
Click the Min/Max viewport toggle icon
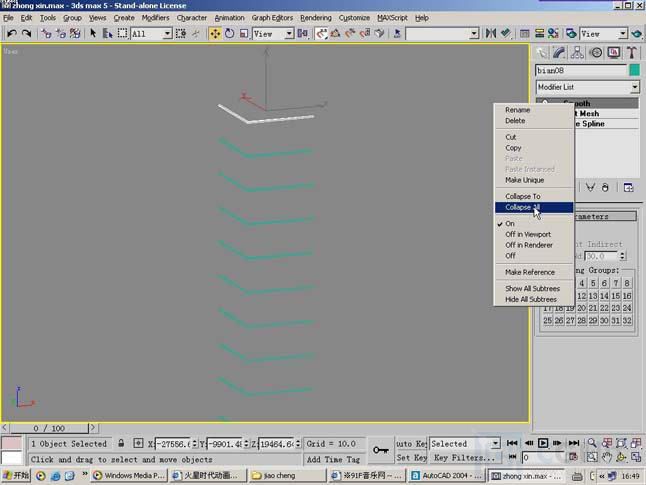coord(636,457)
